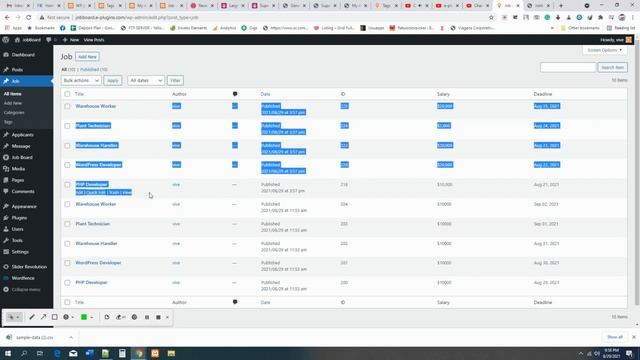Open Add New submenu under Job
Image resolution: width=640 pixels, height=360 pixels.
(x=13, y=103)
